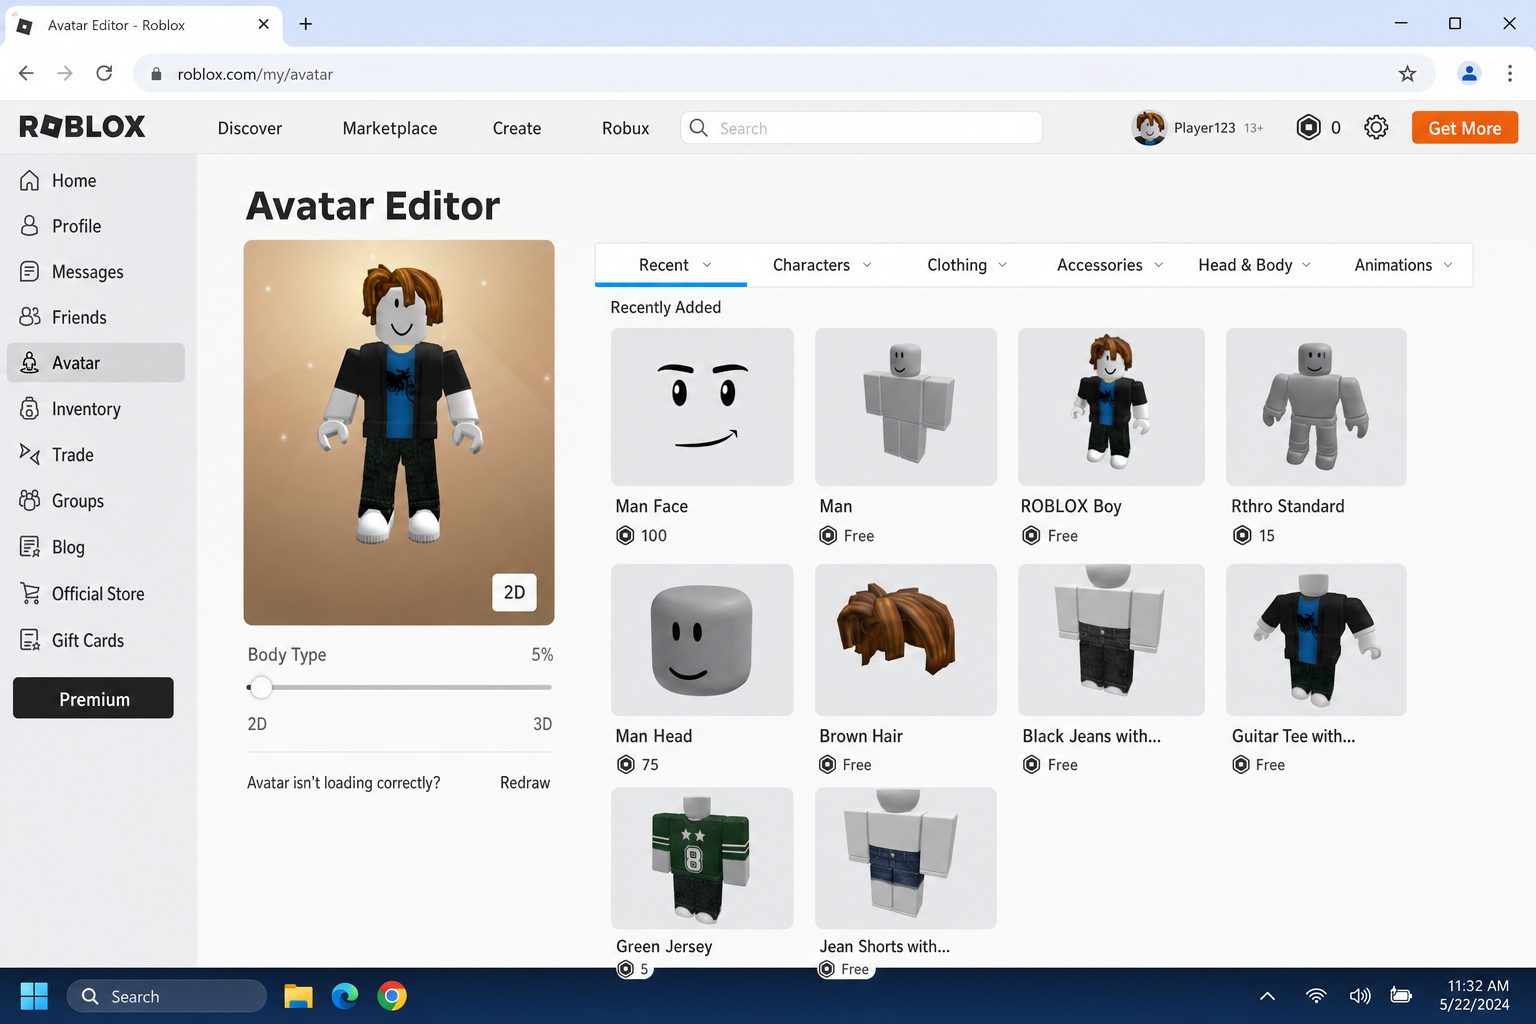Go back in browser history

pos(26,73)
